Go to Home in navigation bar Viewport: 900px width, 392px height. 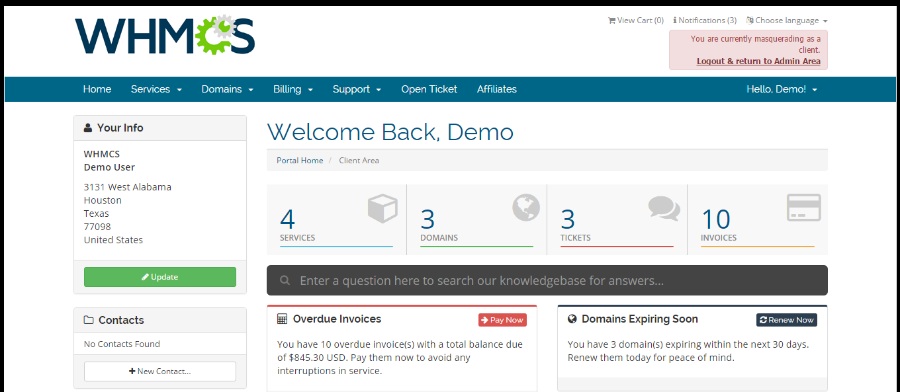(97, 90)
